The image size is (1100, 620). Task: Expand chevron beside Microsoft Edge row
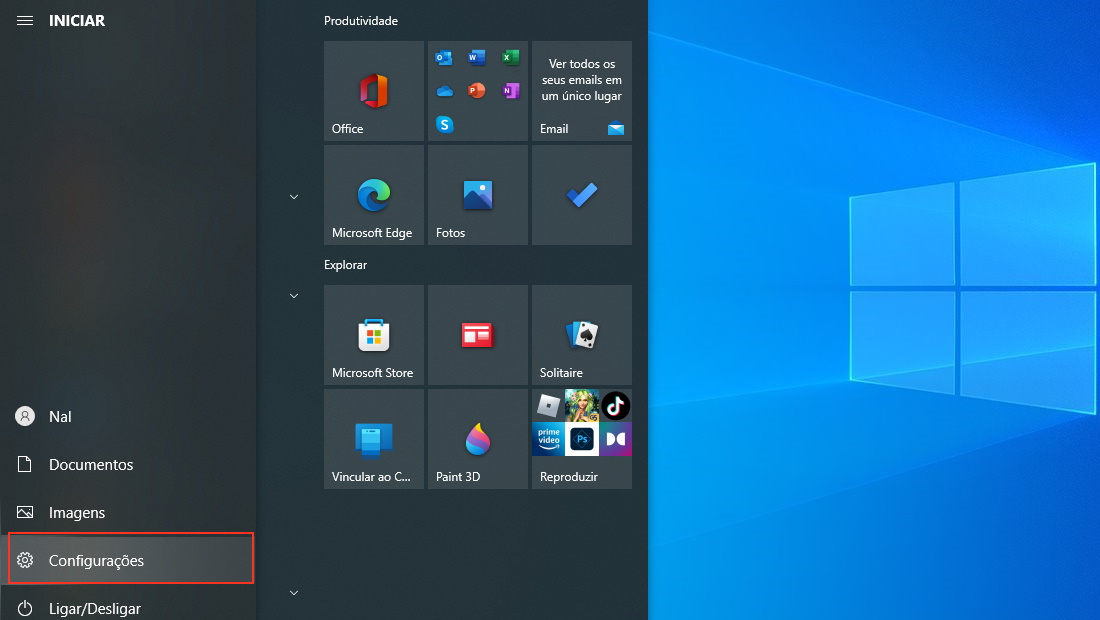(294, 197)
